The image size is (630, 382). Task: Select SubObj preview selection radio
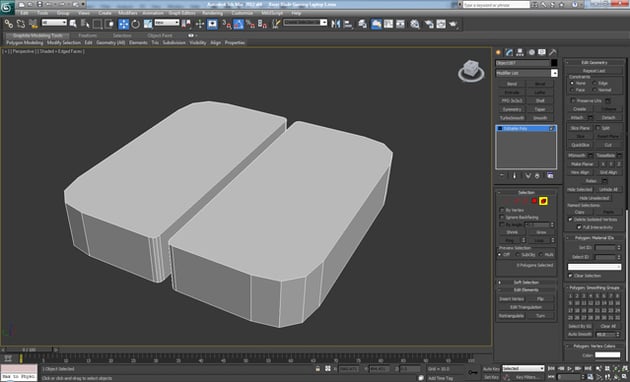pos(518,255)
